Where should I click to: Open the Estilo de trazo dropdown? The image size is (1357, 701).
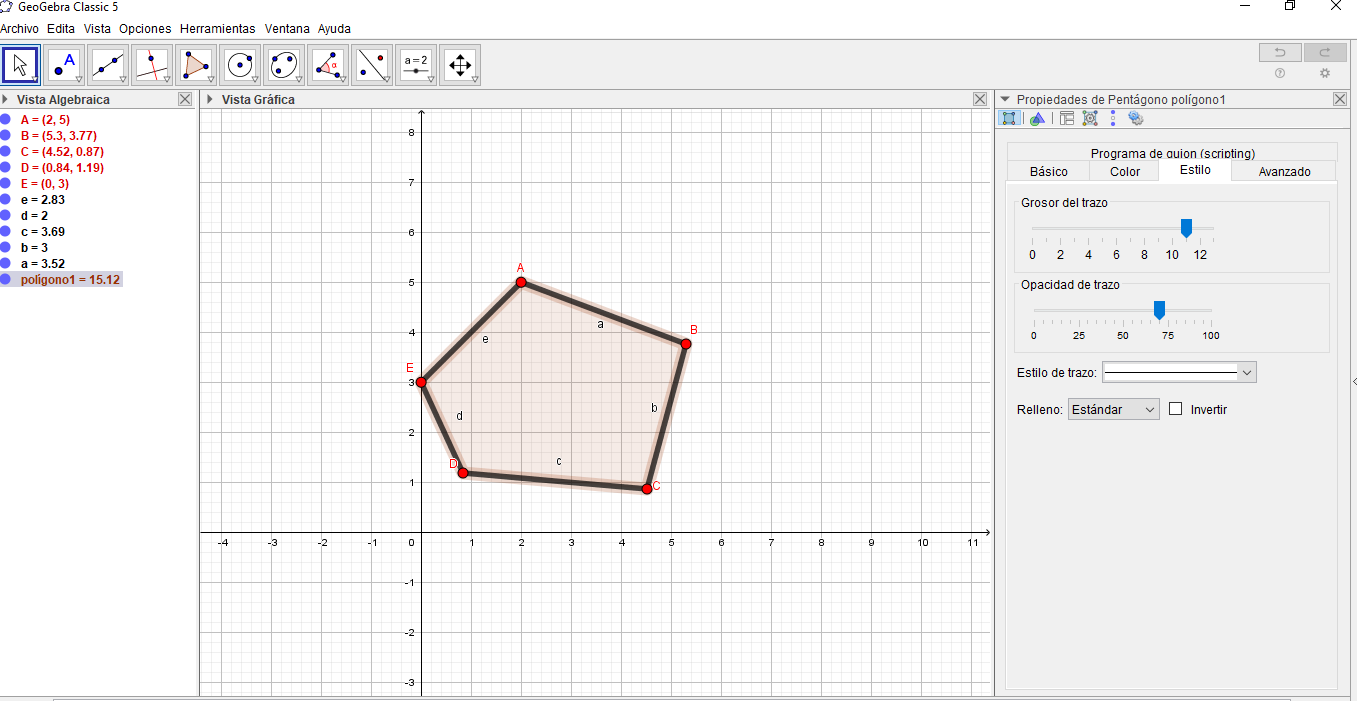coord(1246,371)
